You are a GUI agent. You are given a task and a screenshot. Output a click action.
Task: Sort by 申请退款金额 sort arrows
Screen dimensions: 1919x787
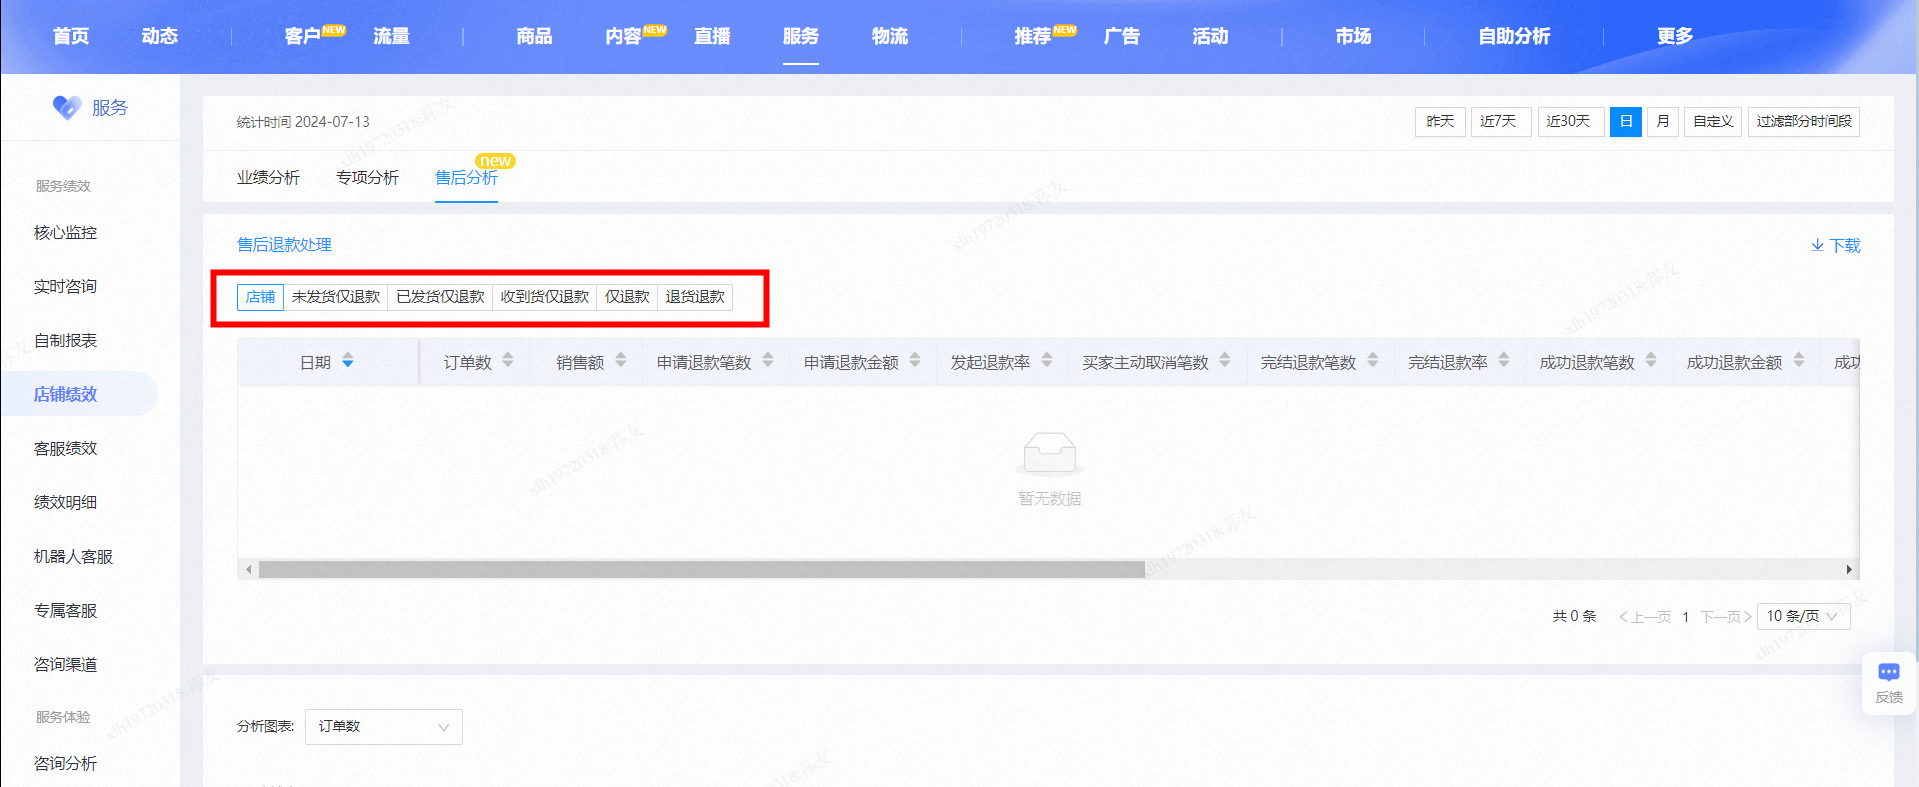[x=915, y=361]
